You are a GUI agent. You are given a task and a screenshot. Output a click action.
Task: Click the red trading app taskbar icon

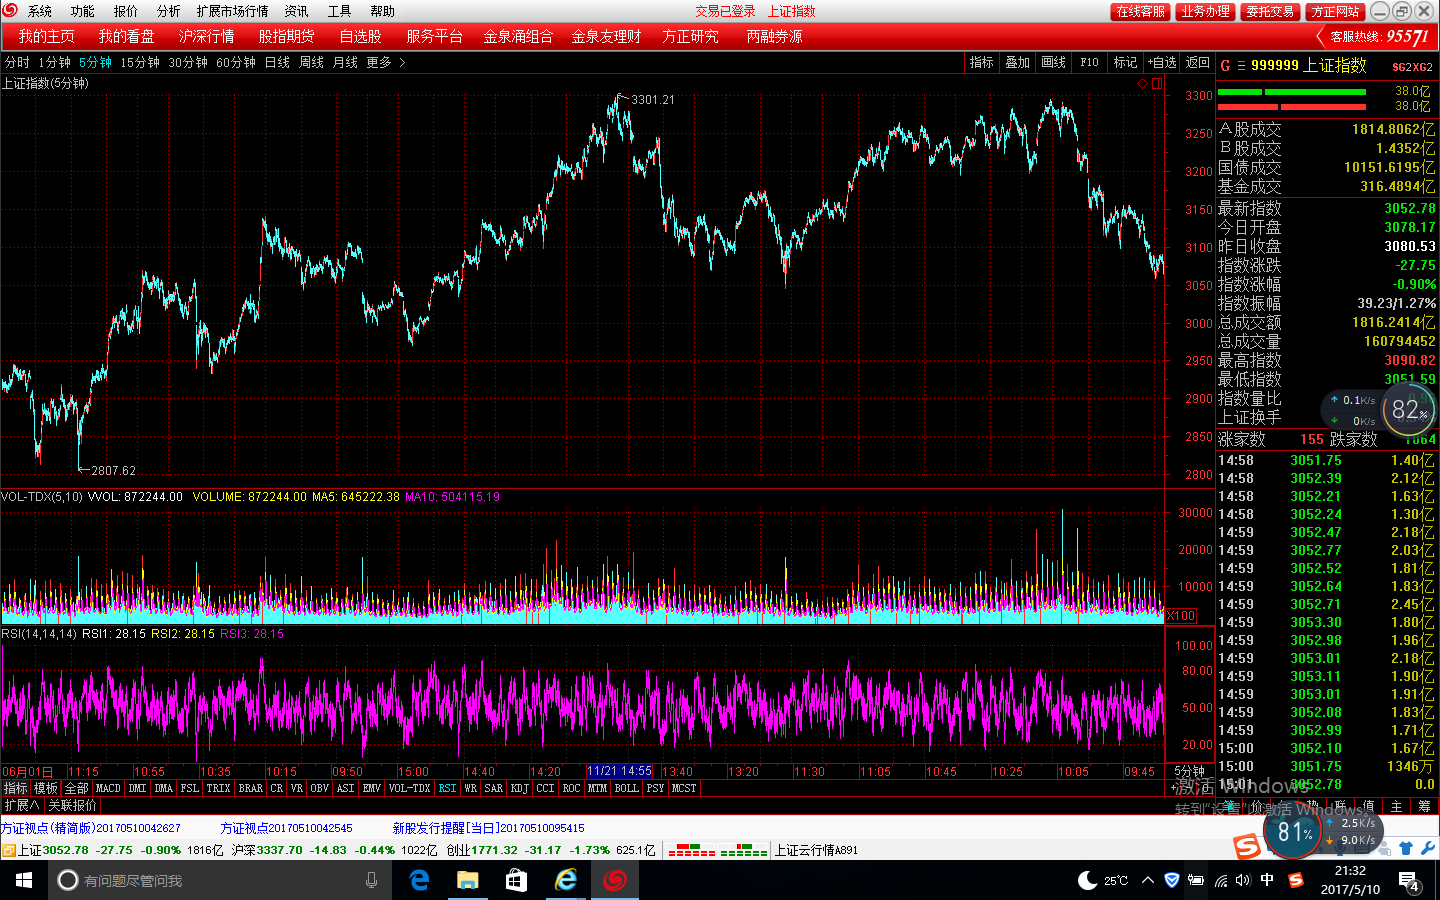(614, 880)
